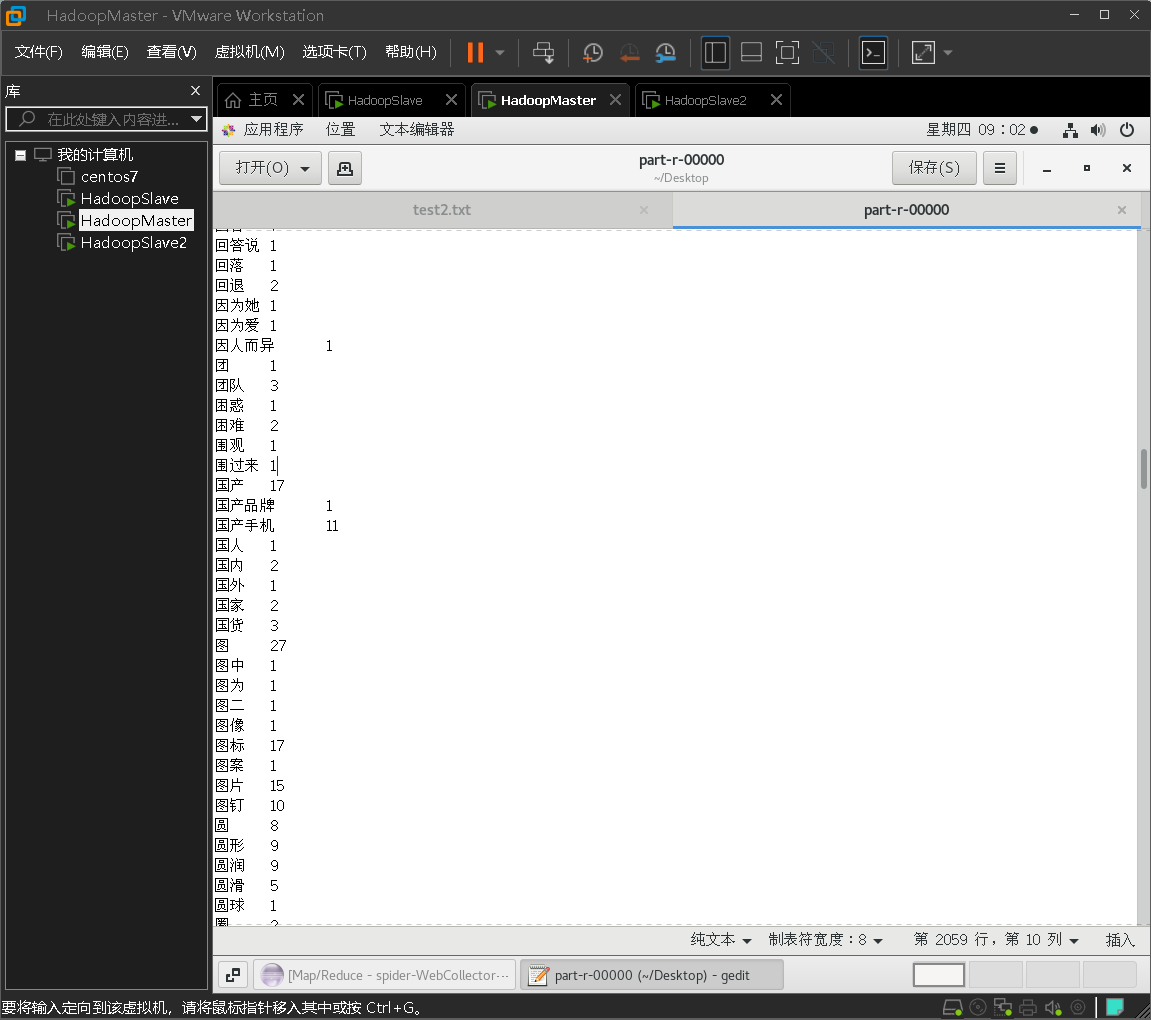Pause the virtual machine with the orange button
Screen dimensions: 1151x1020
(476, 52)
